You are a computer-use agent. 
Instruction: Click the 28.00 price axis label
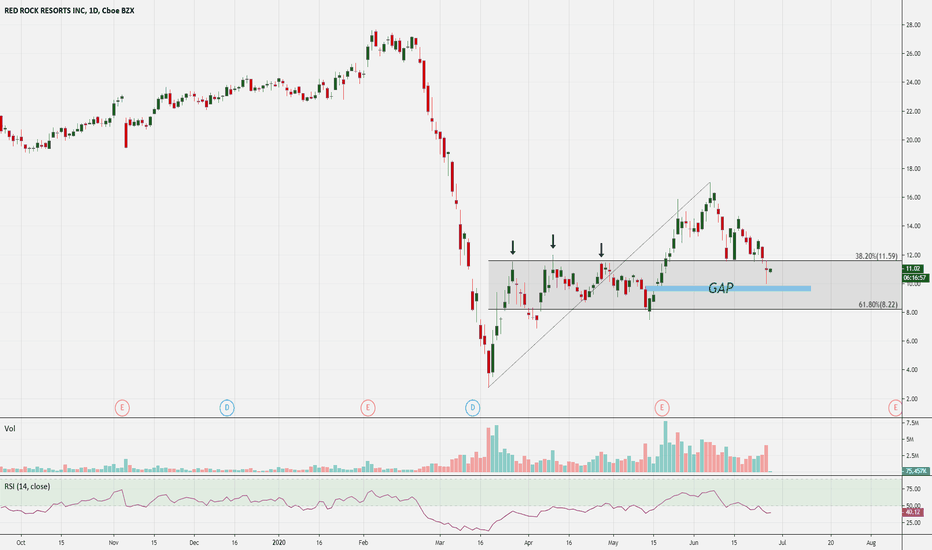click(913, 25)
